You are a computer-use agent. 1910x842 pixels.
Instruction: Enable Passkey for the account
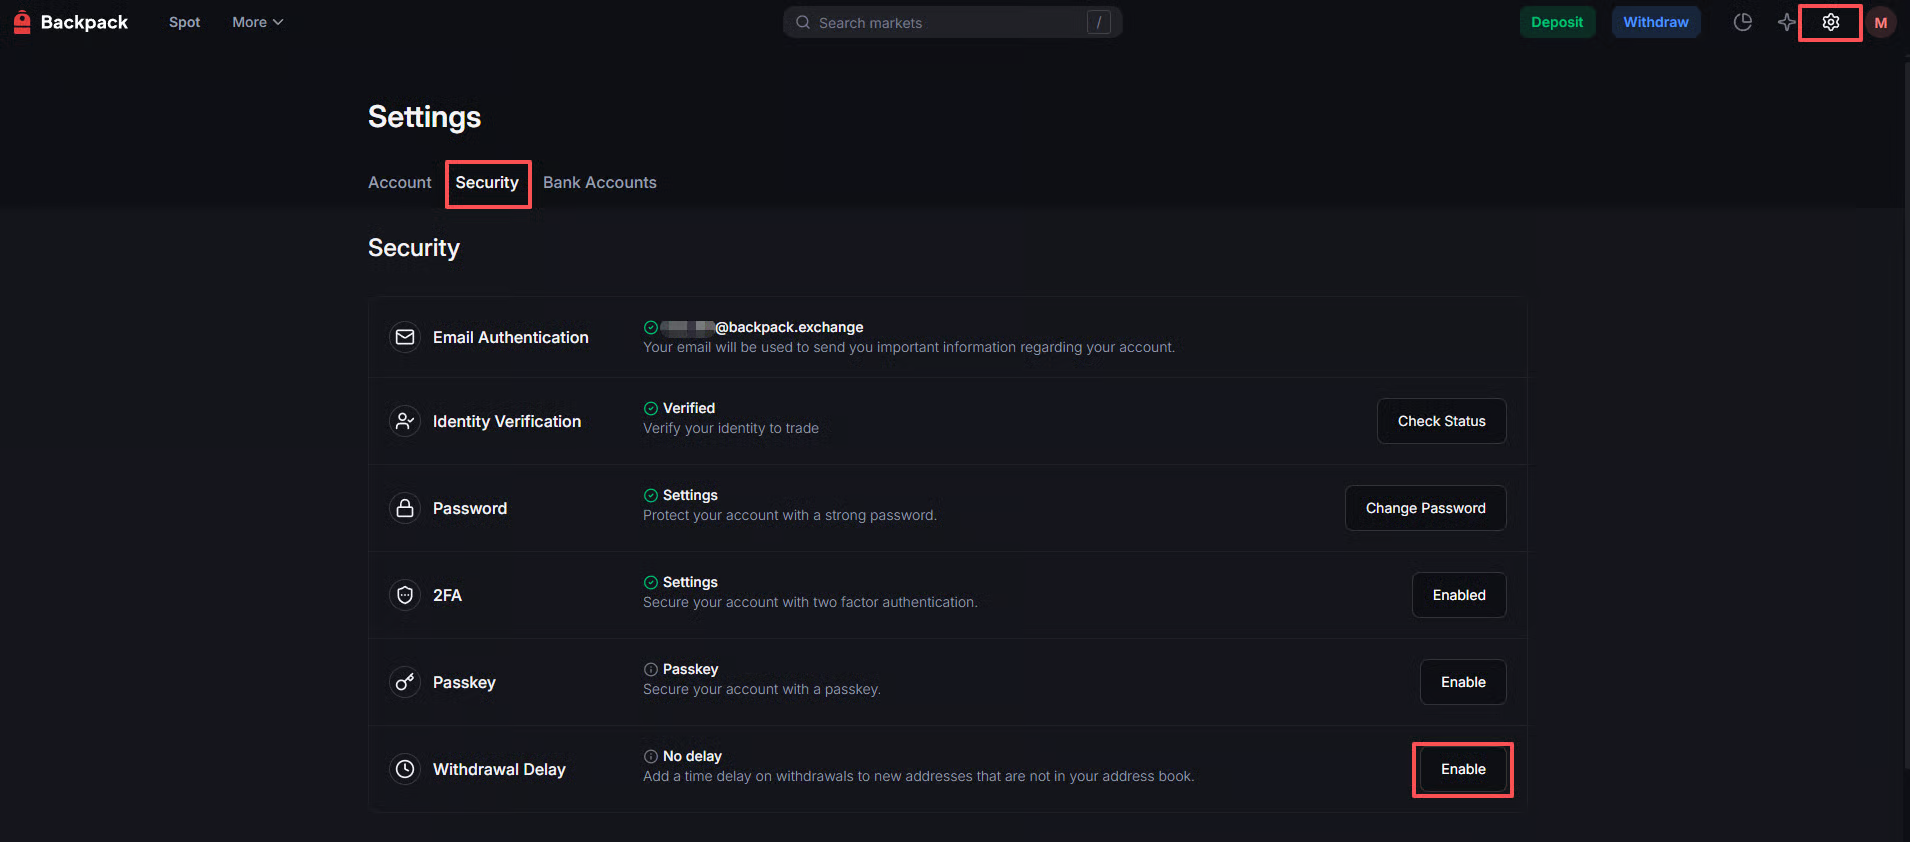pyautogui.click(x=1462, y=682)
